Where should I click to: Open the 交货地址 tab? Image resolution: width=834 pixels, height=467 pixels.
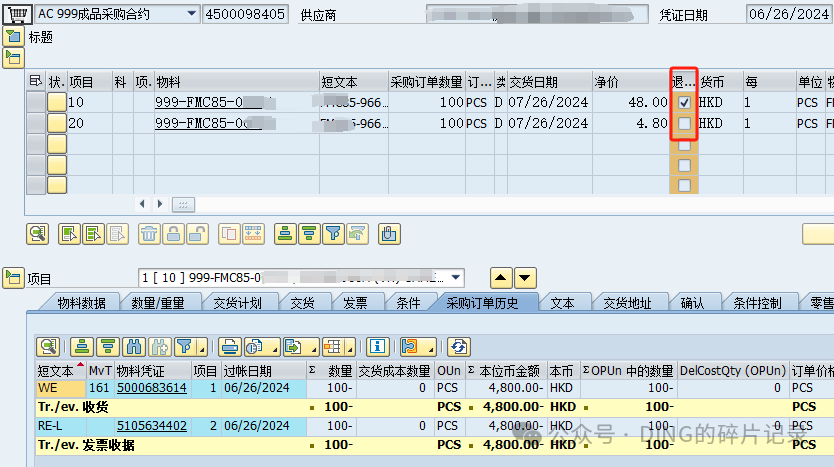click(627, 303)
